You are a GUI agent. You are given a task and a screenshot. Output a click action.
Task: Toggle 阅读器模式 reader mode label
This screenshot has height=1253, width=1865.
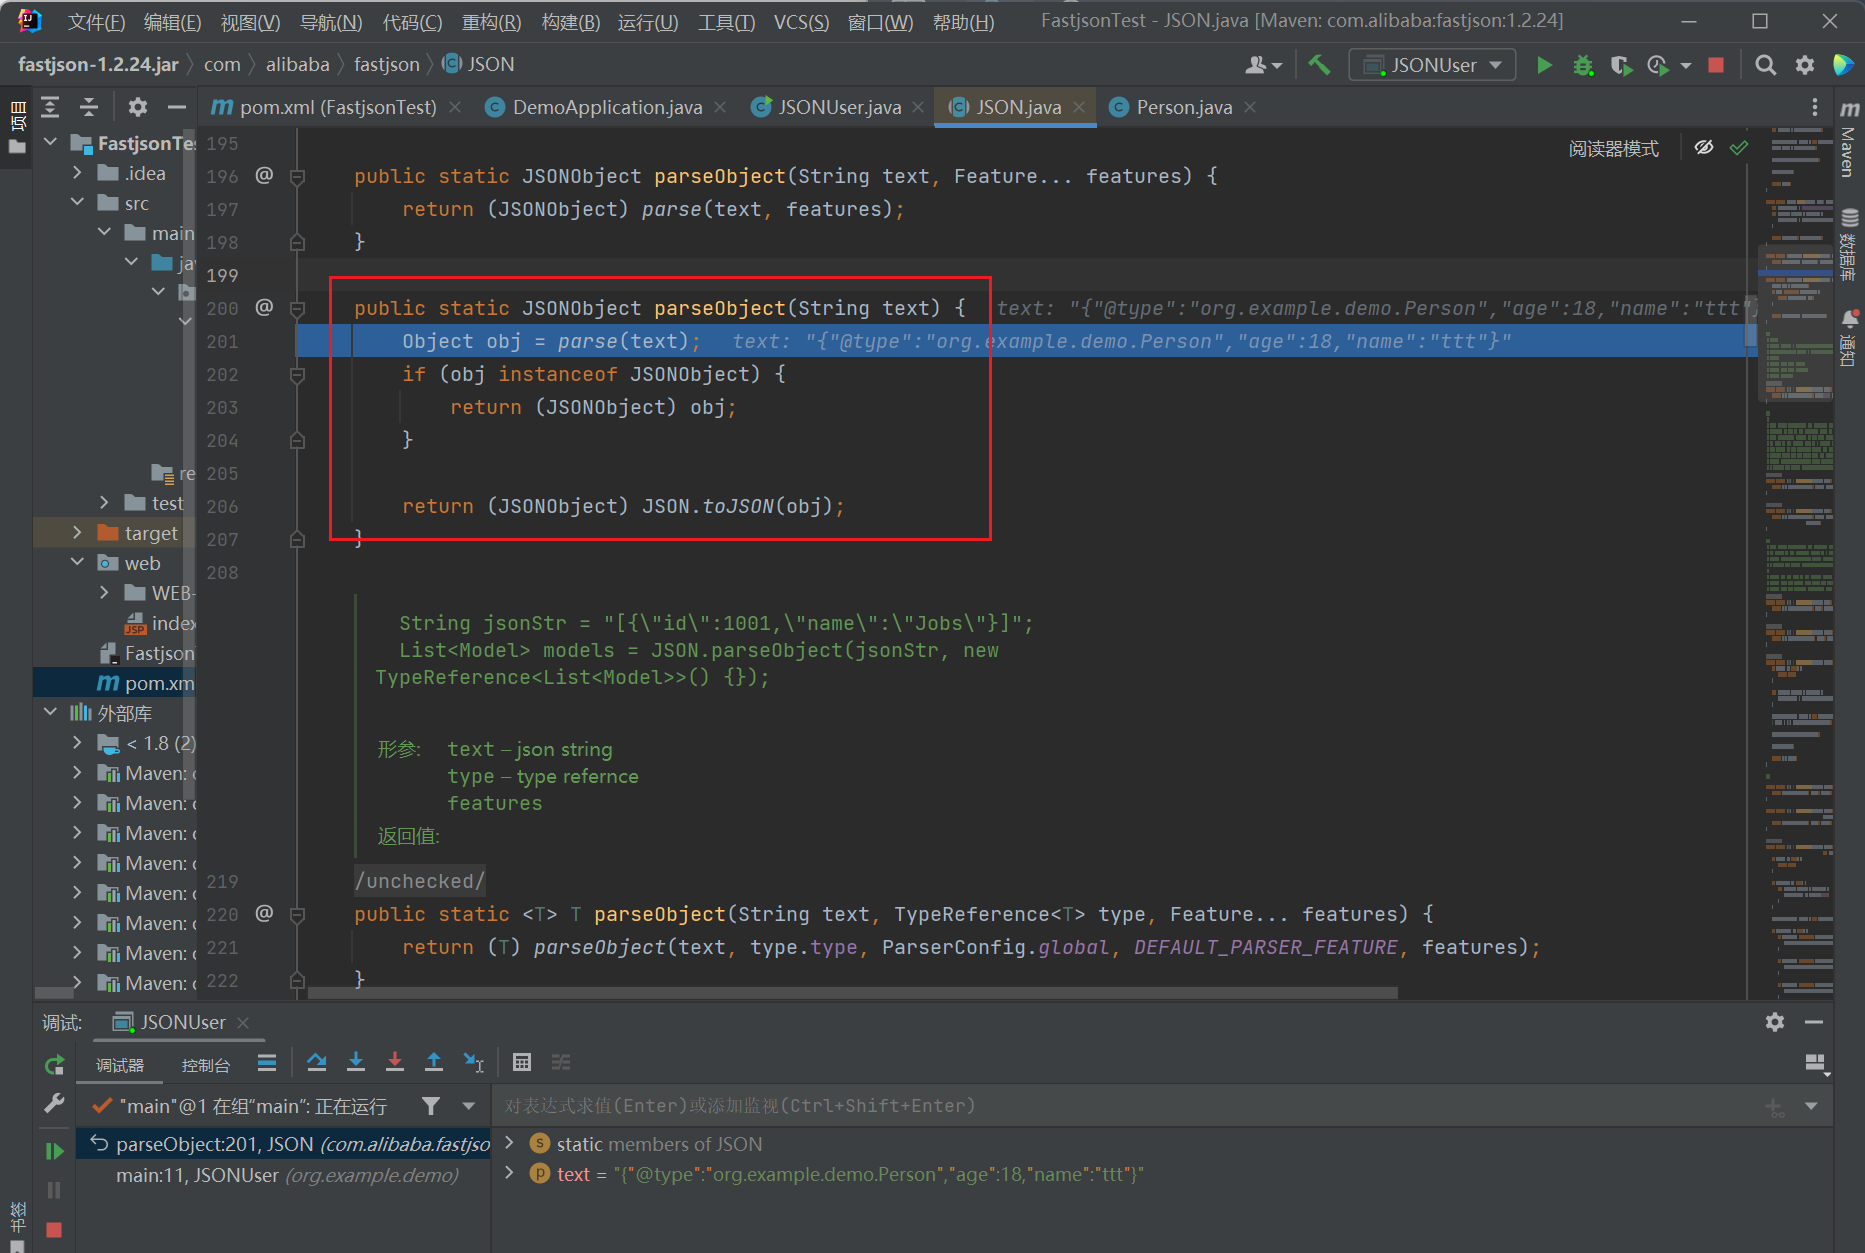click(1613, 149)
